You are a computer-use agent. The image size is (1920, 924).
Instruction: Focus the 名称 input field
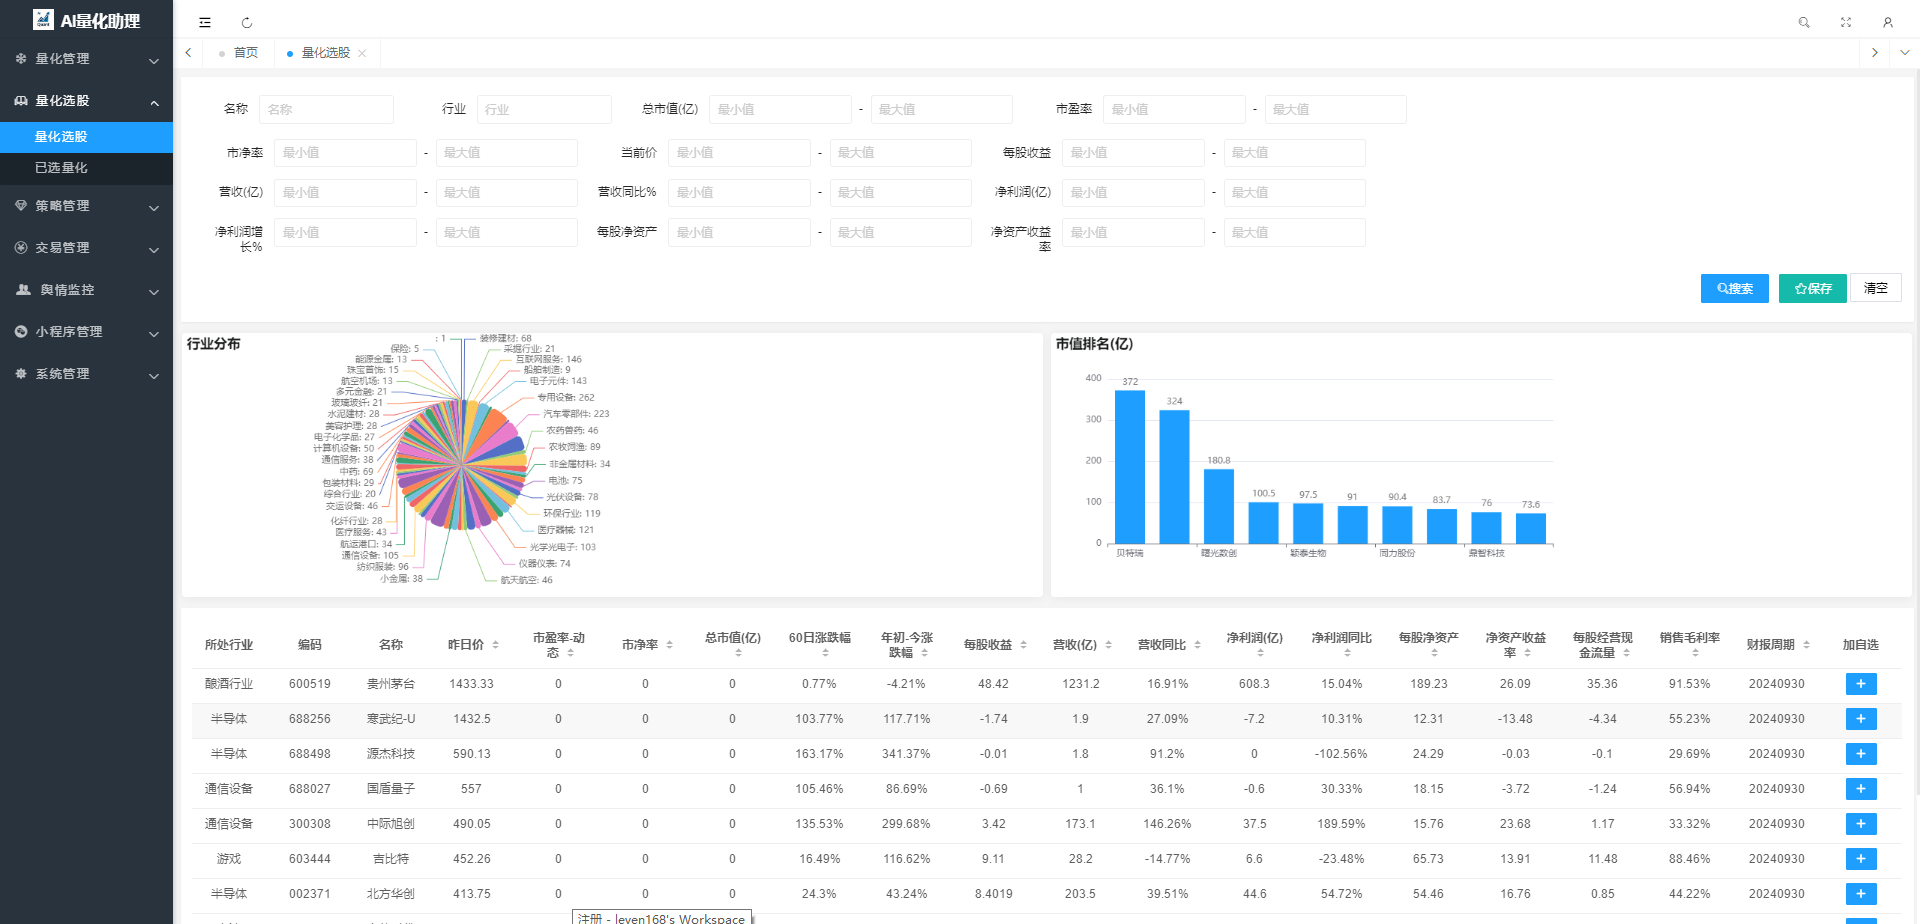(326, 109)
